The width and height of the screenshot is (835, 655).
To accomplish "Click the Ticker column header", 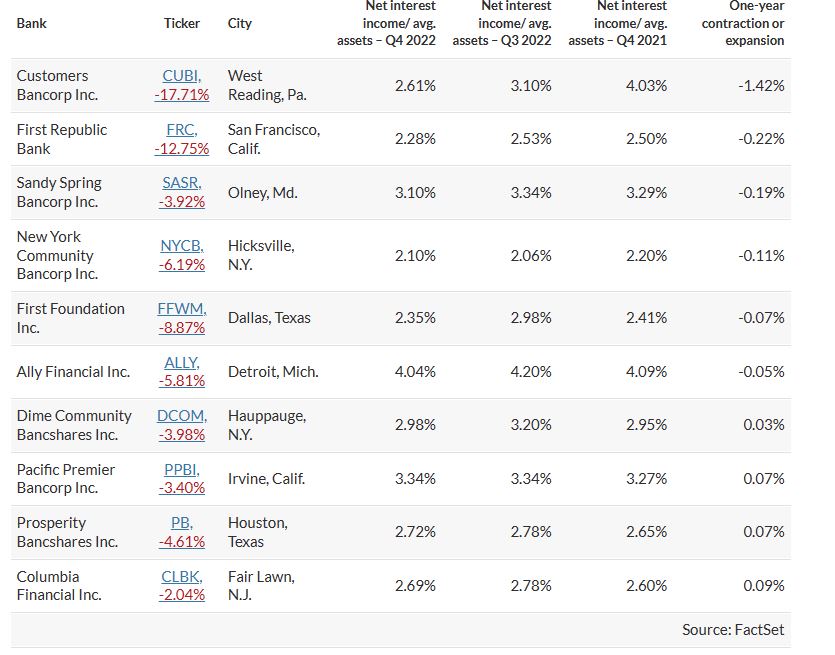I will 182,23.
